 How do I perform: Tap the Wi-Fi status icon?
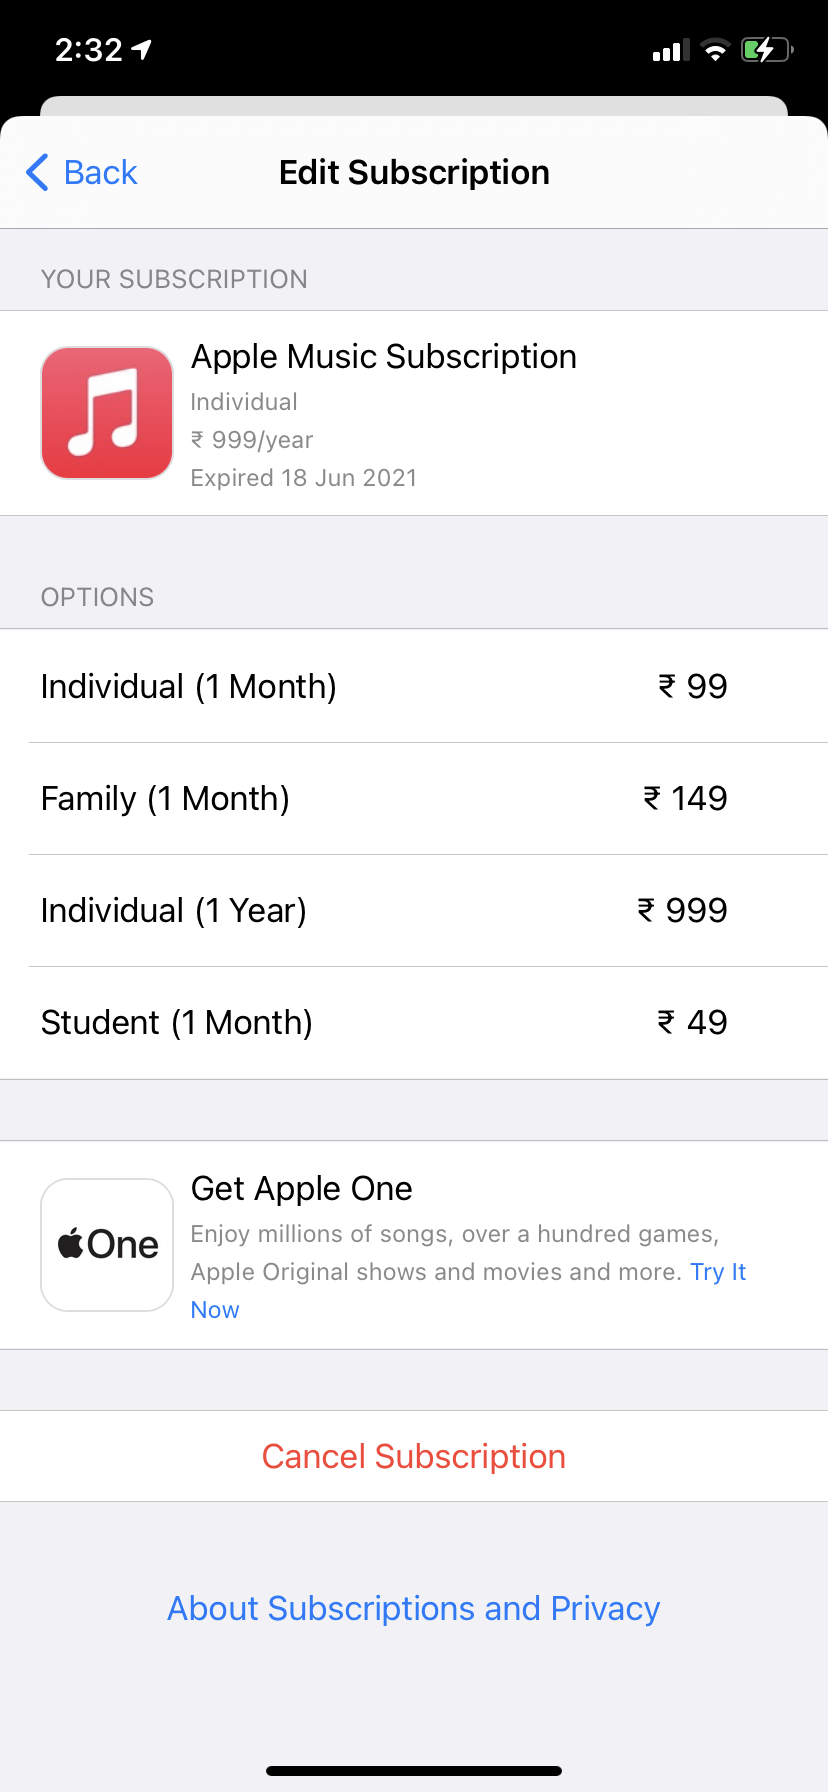coord(715,50)
